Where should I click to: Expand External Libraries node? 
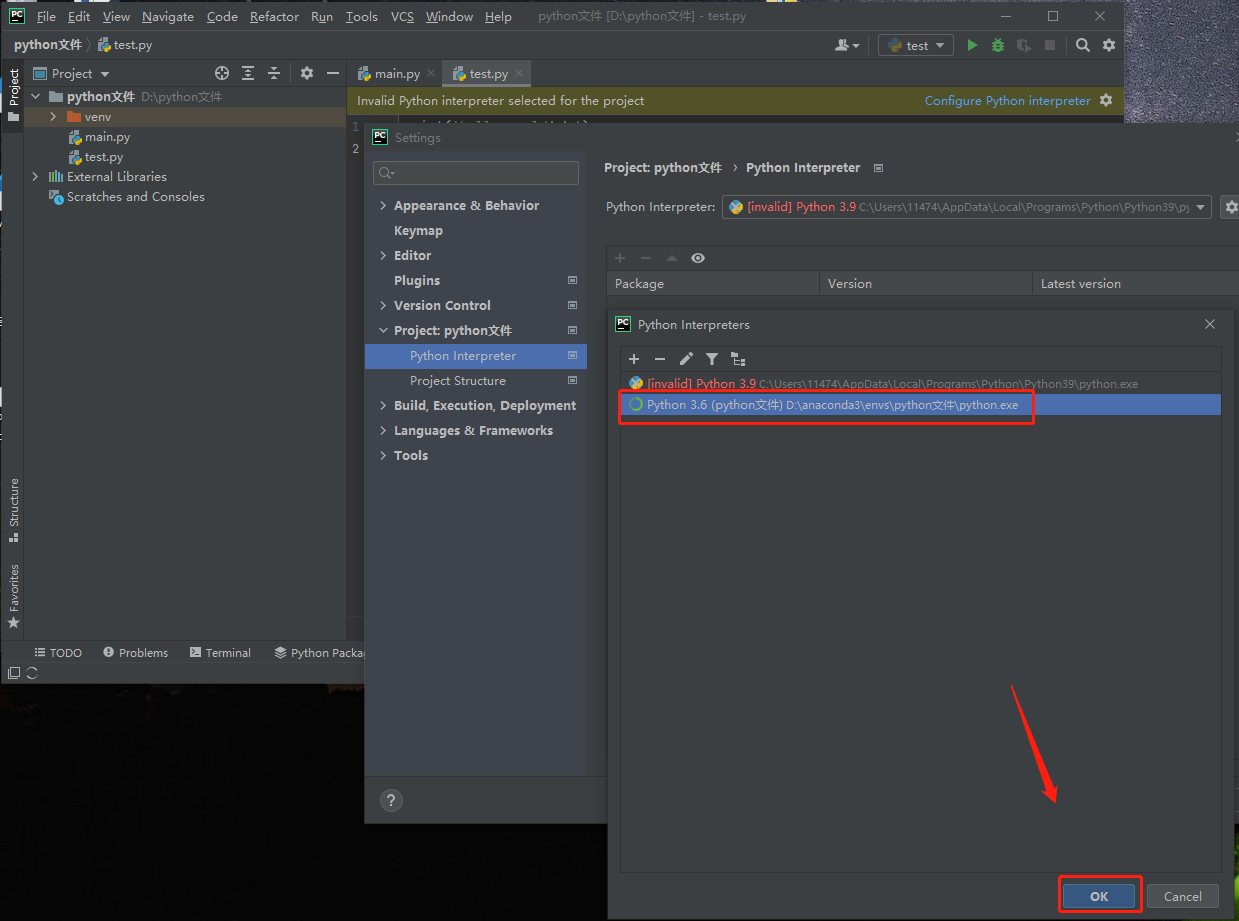(36, 177)
